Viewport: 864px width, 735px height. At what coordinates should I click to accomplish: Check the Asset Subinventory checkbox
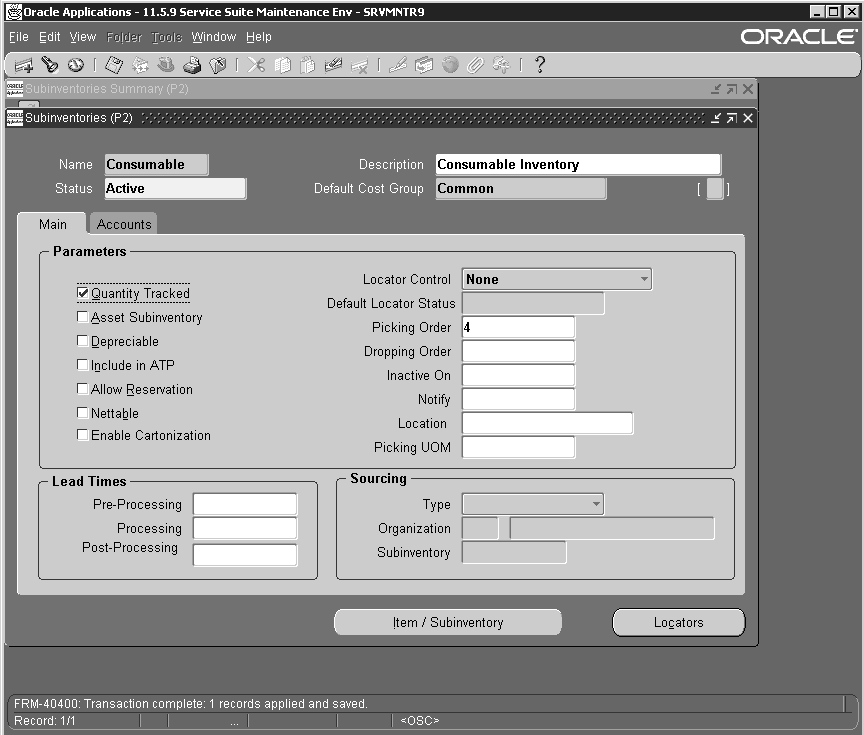coord(83,317)
